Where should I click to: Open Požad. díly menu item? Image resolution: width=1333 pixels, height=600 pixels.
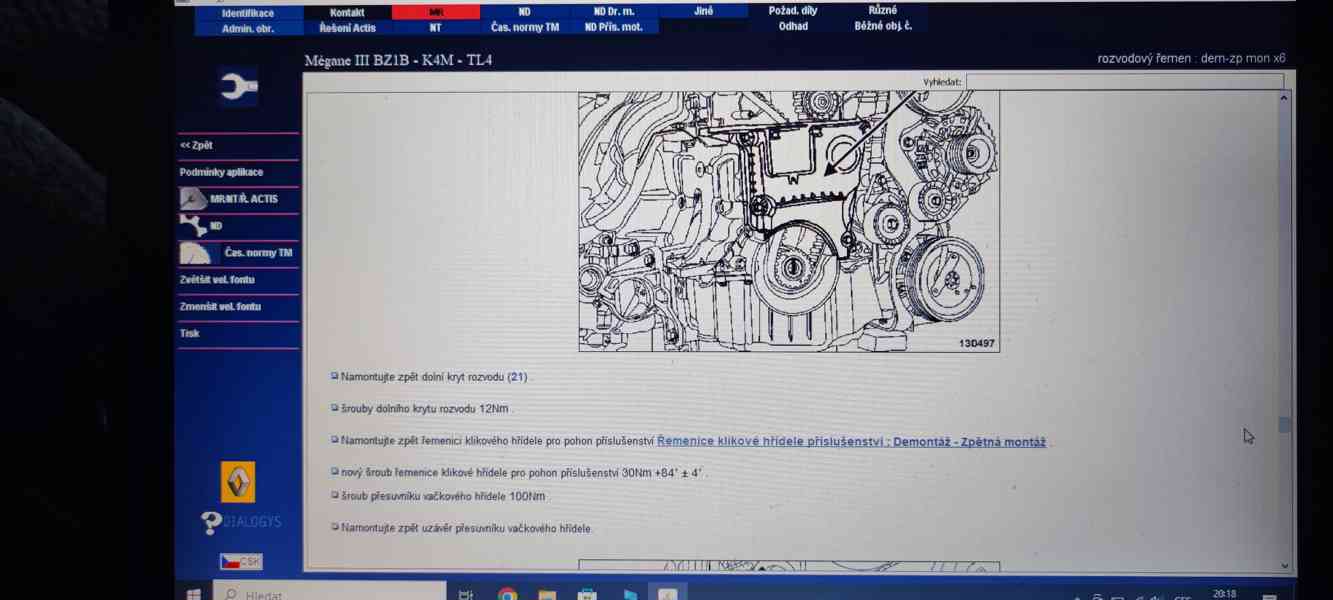(x=793, y=11)
